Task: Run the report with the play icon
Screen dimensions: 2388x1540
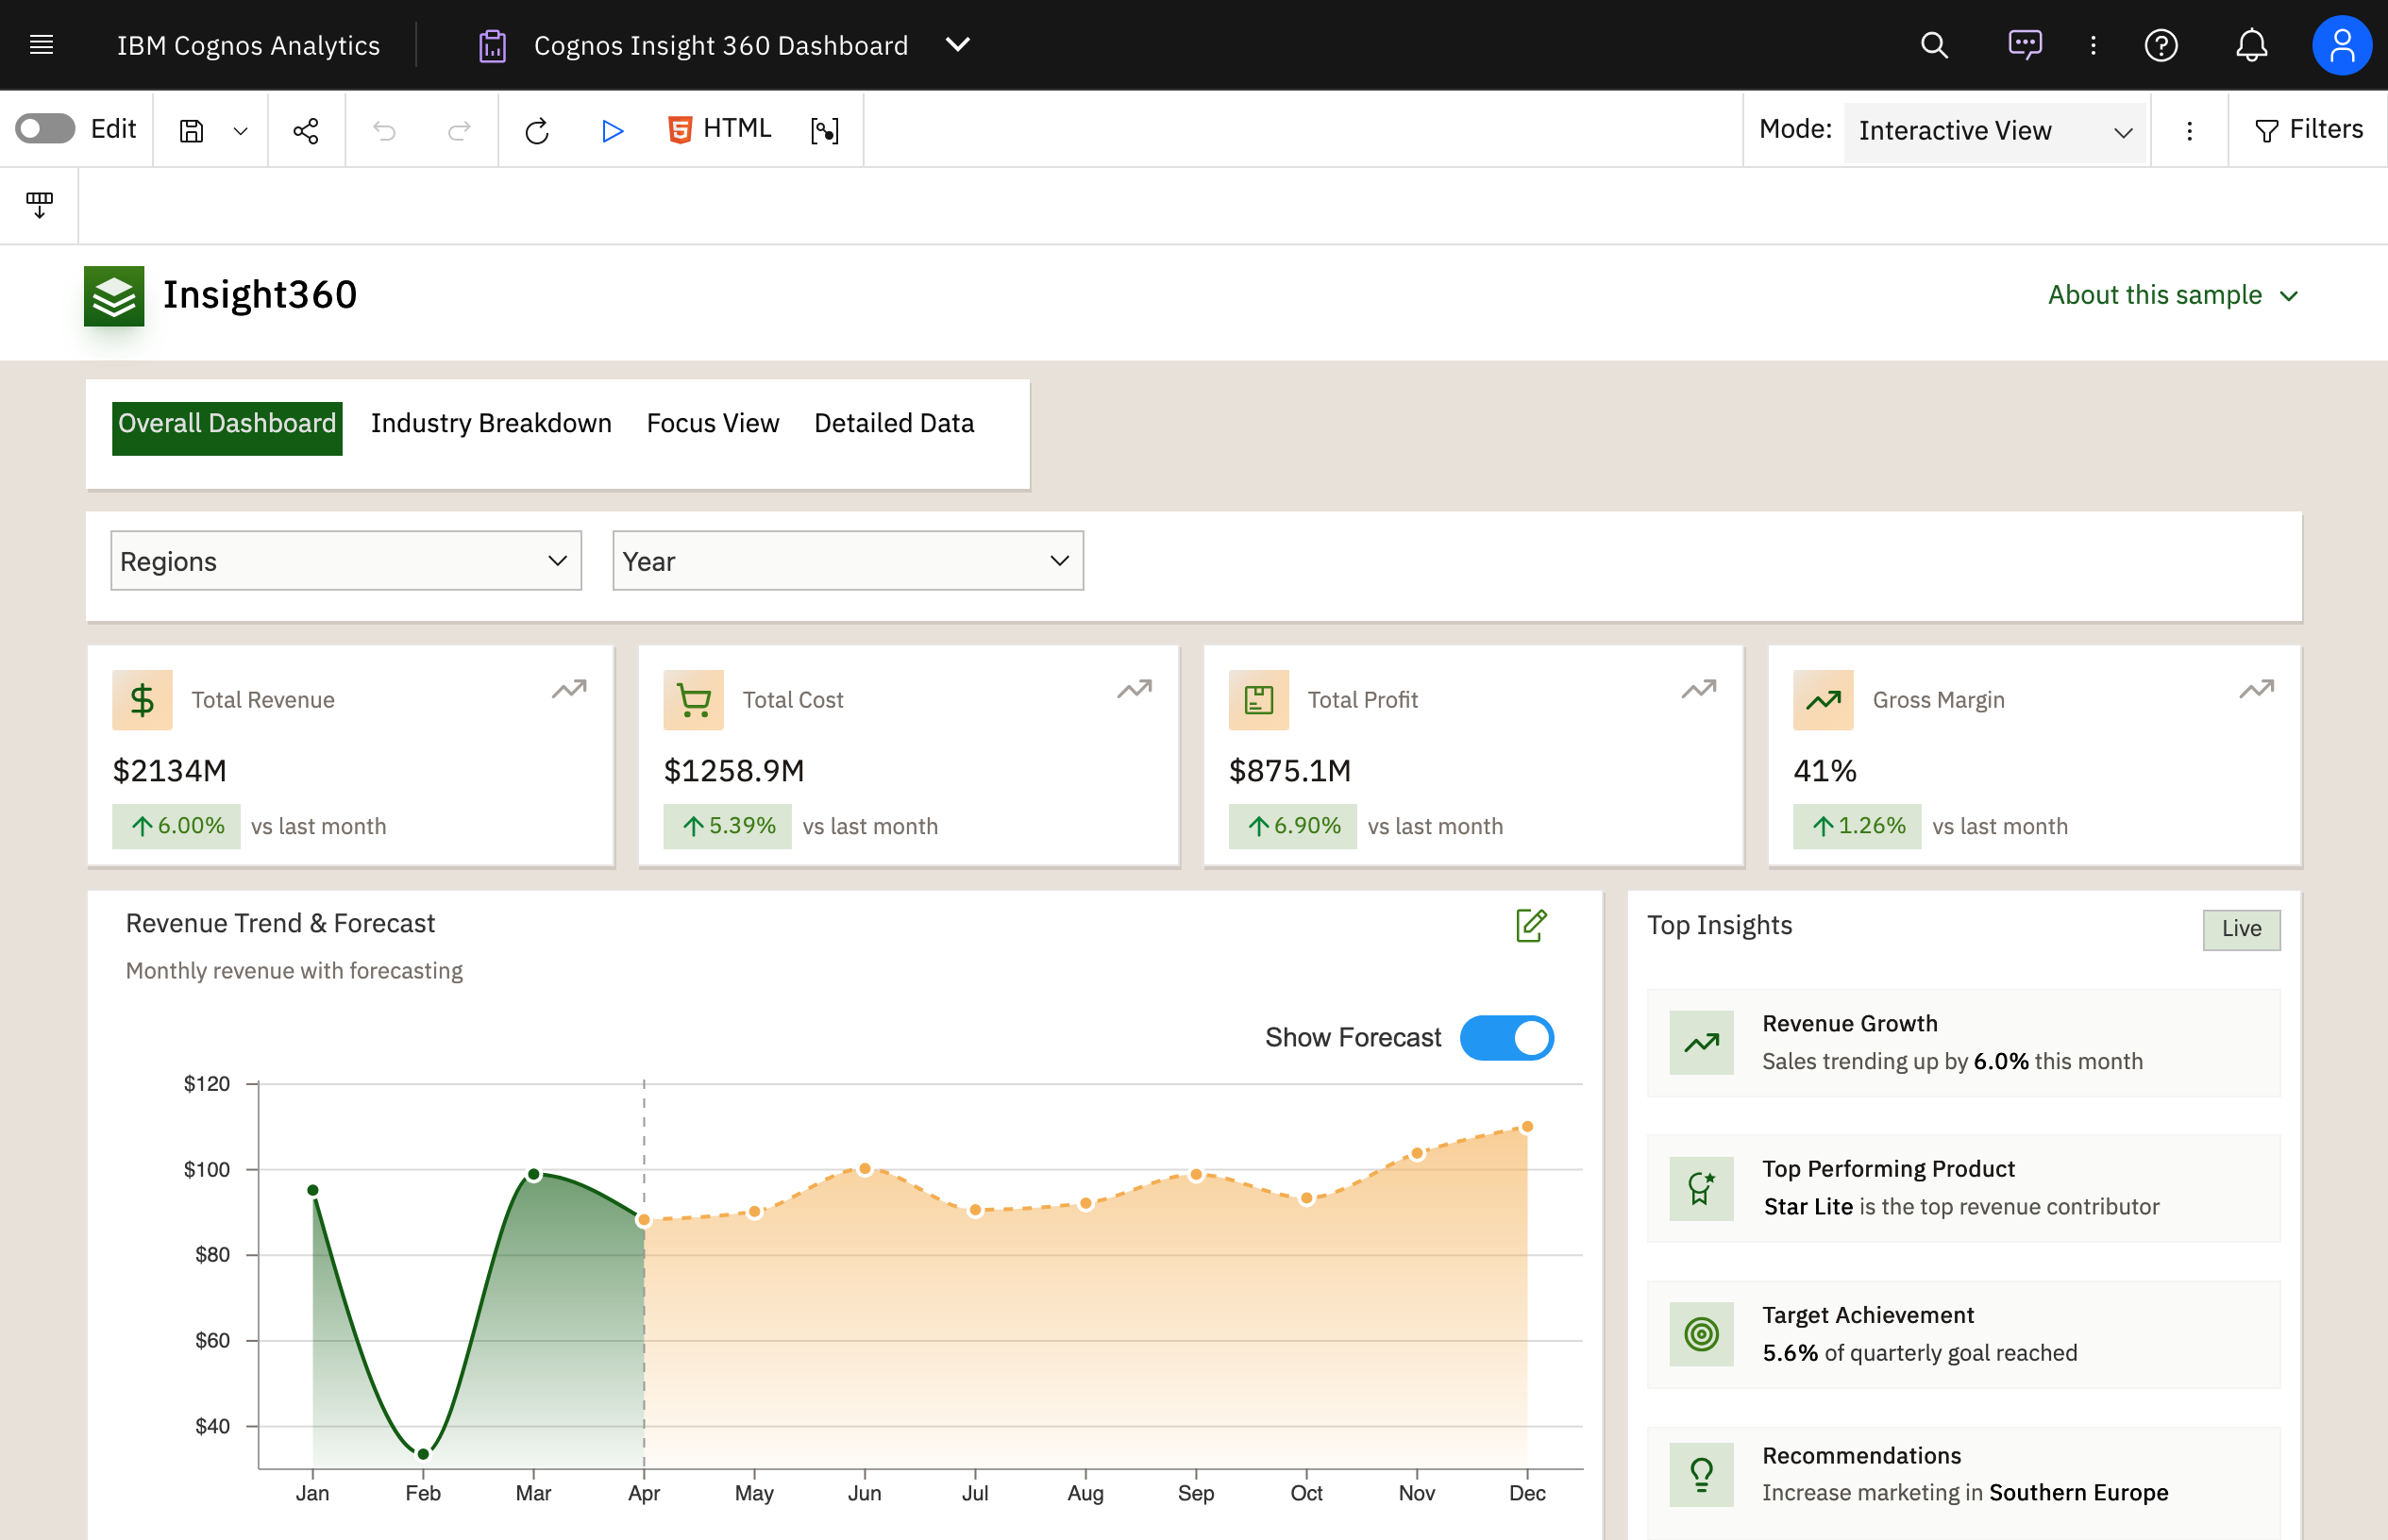Action: click(612, 131)
